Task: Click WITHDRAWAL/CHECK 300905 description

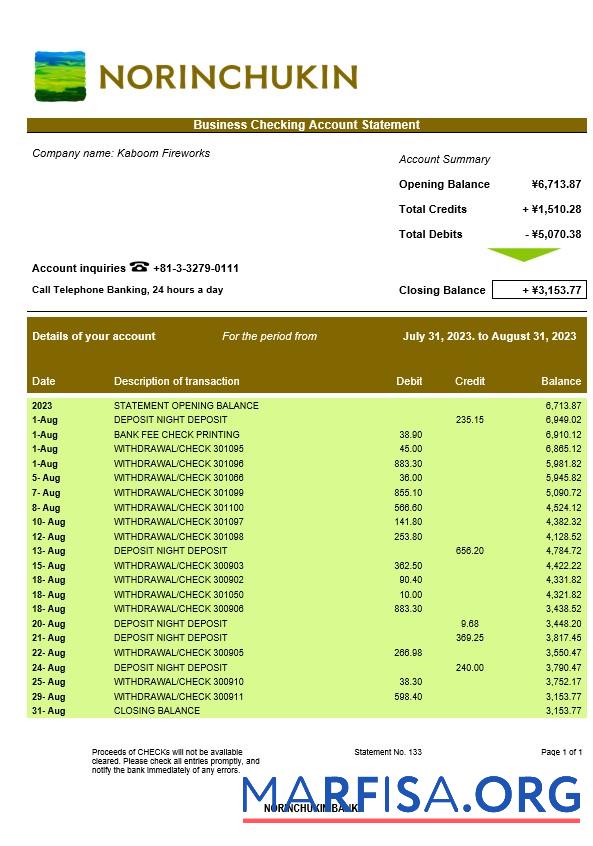Action: tap(179, 652)
